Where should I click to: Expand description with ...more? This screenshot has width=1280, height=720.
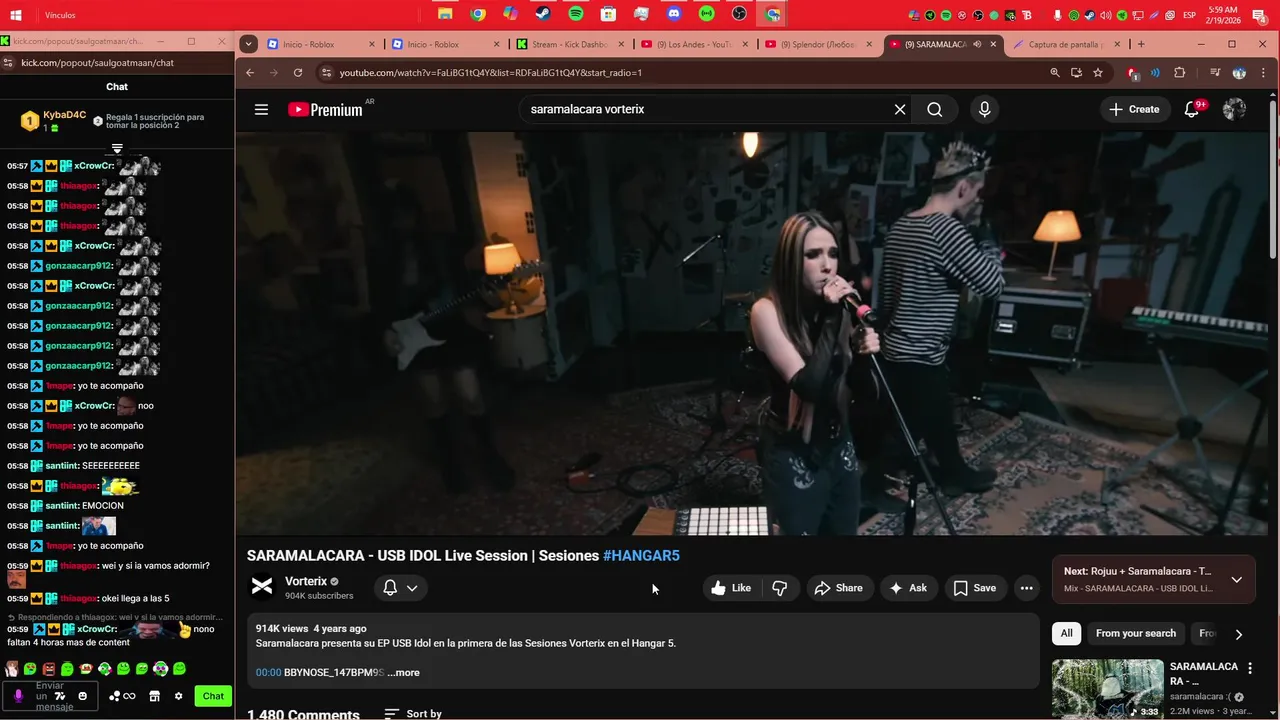pos(403,673)
